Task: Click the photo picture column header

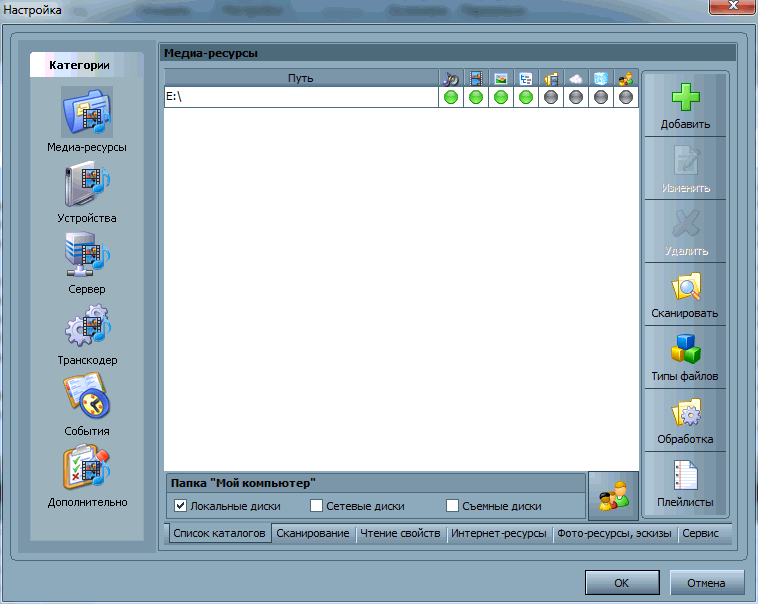Action: tap(501, 78)
